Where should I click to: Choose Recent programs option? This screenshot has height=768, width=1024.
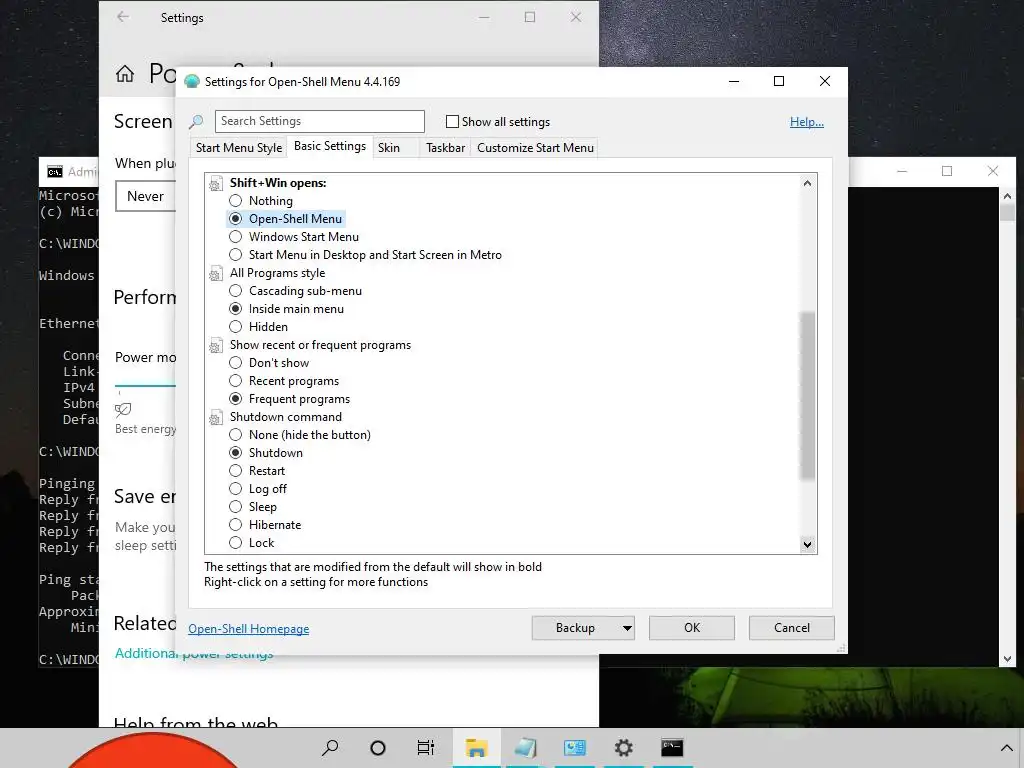point(235,381)
